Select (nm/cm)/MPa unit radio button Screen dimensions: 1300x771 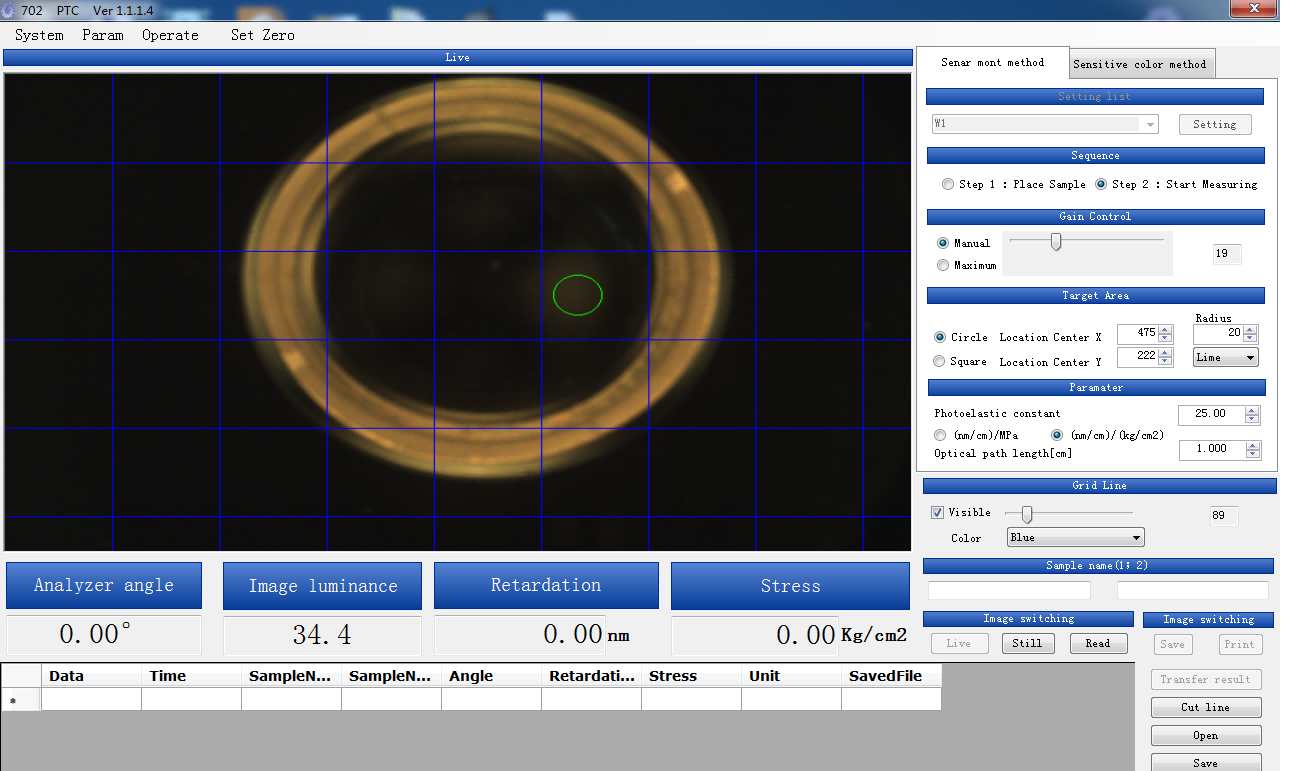[940, 435]
